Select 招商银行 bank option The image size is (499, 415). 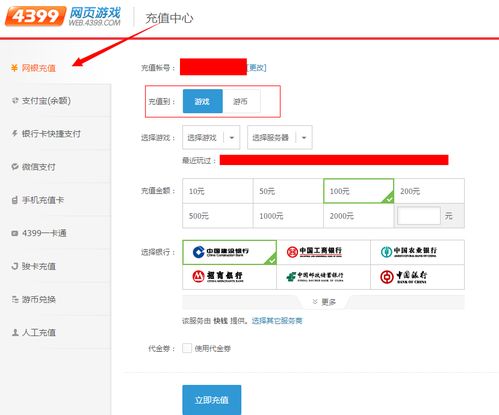(230, 277)
